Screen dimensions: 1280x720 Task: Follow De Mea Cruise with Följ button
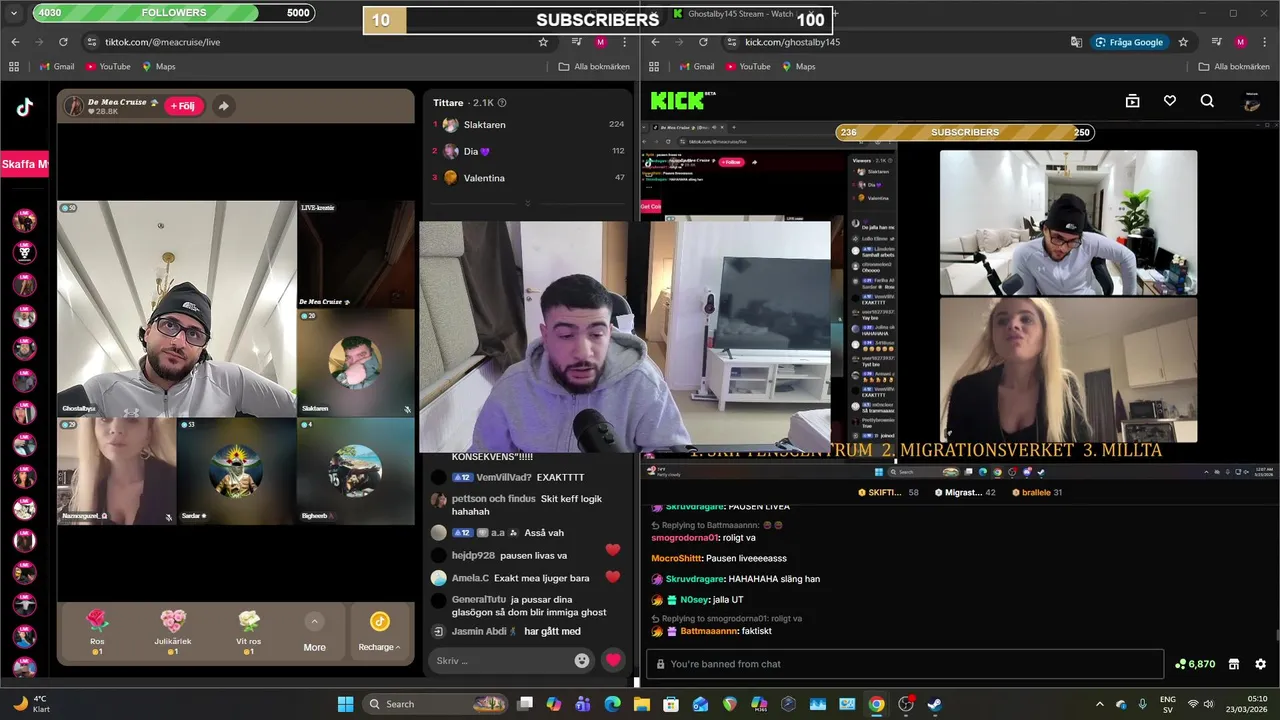(184, 106)
